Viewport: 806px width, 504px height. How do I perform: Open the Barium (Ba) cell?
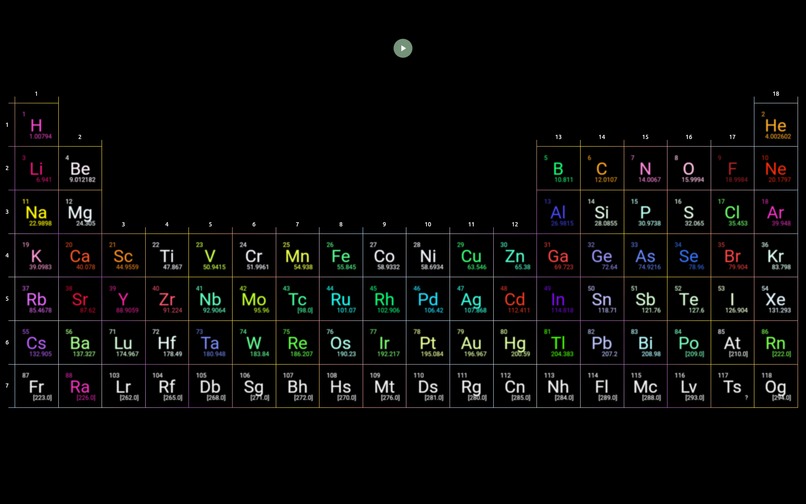coord(80,343)
